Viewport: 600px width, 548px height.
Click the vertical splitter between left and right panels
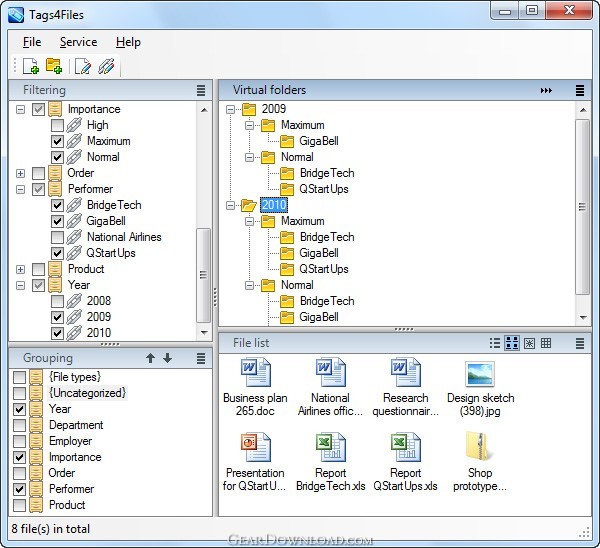[215, 297]
